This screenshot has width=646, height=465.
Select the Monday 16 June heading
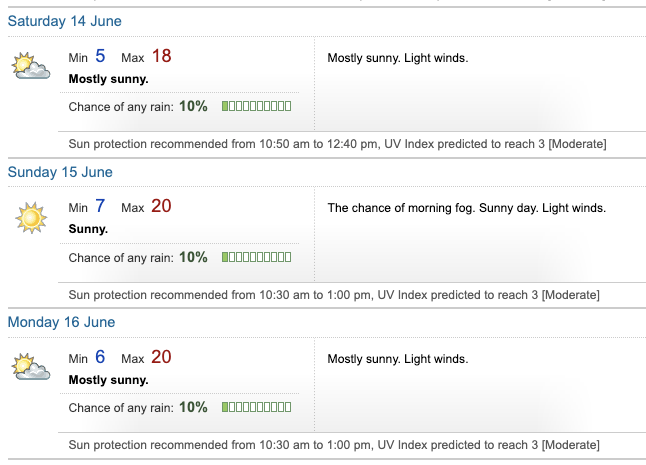point(61,322)
